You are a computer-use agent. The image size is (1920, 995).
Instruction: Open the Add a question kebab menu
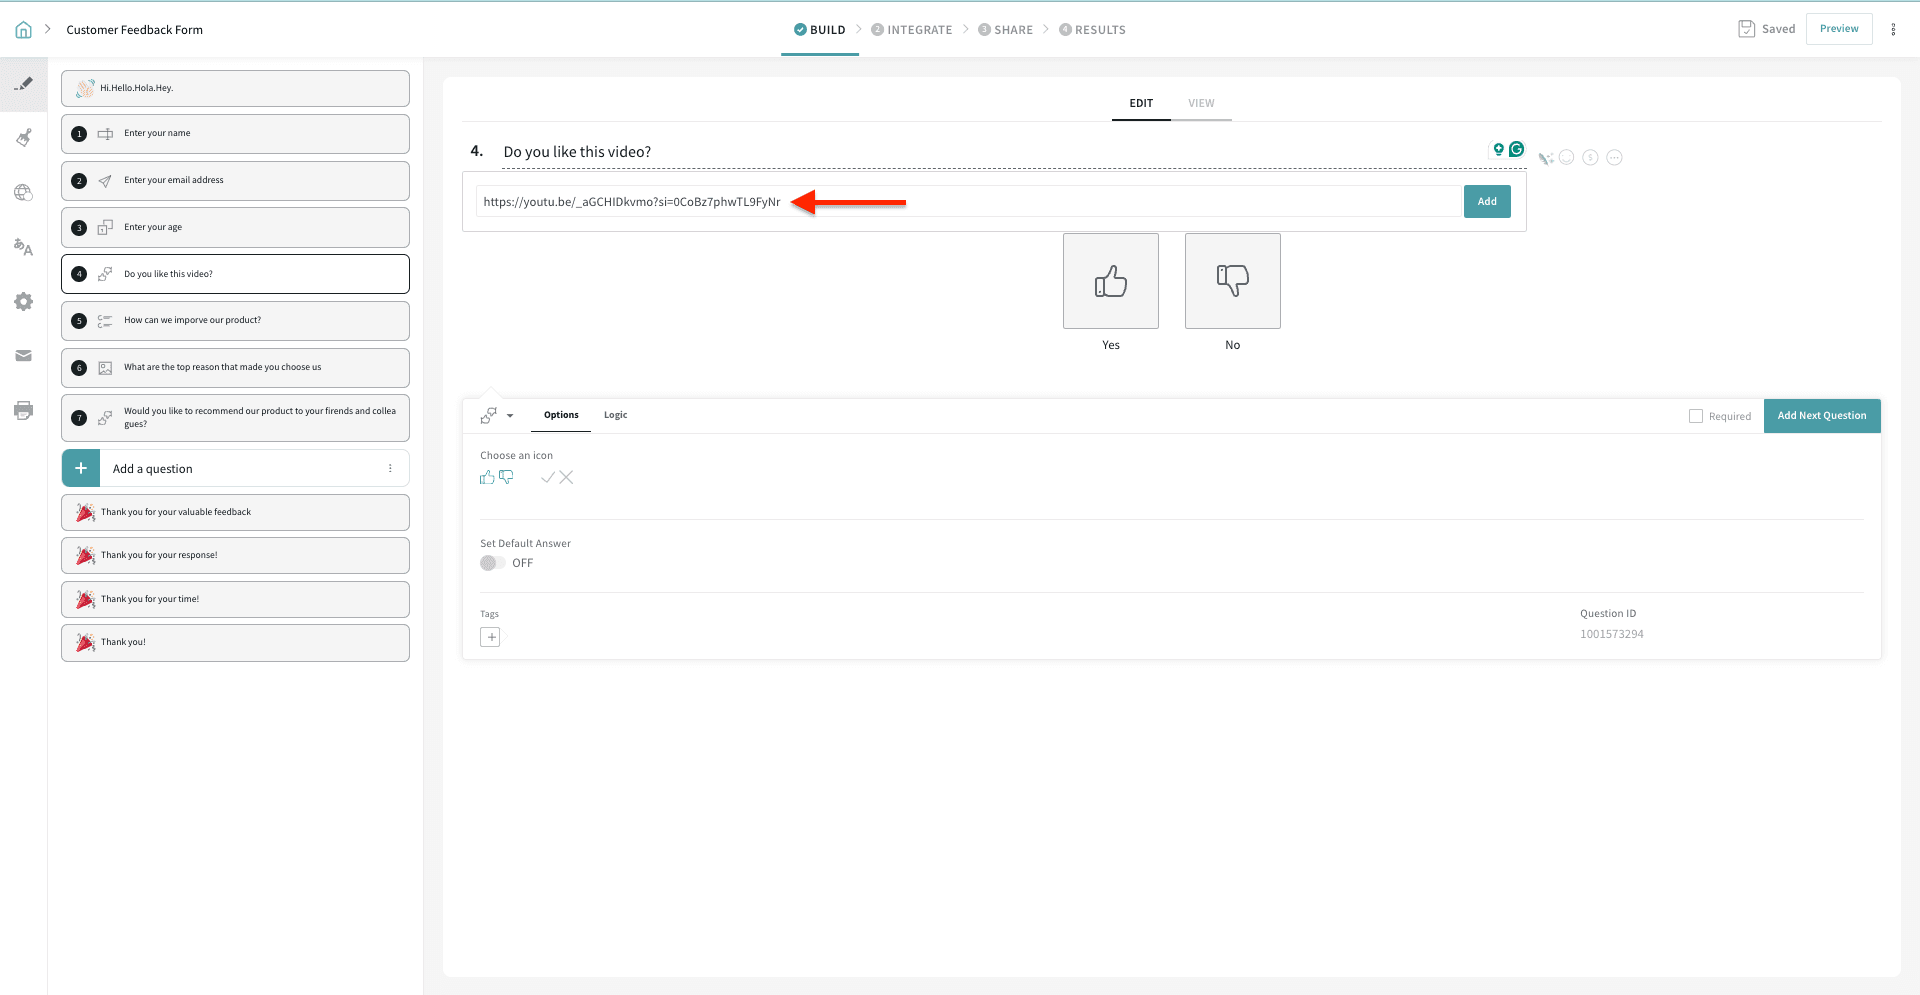point(390,468)
